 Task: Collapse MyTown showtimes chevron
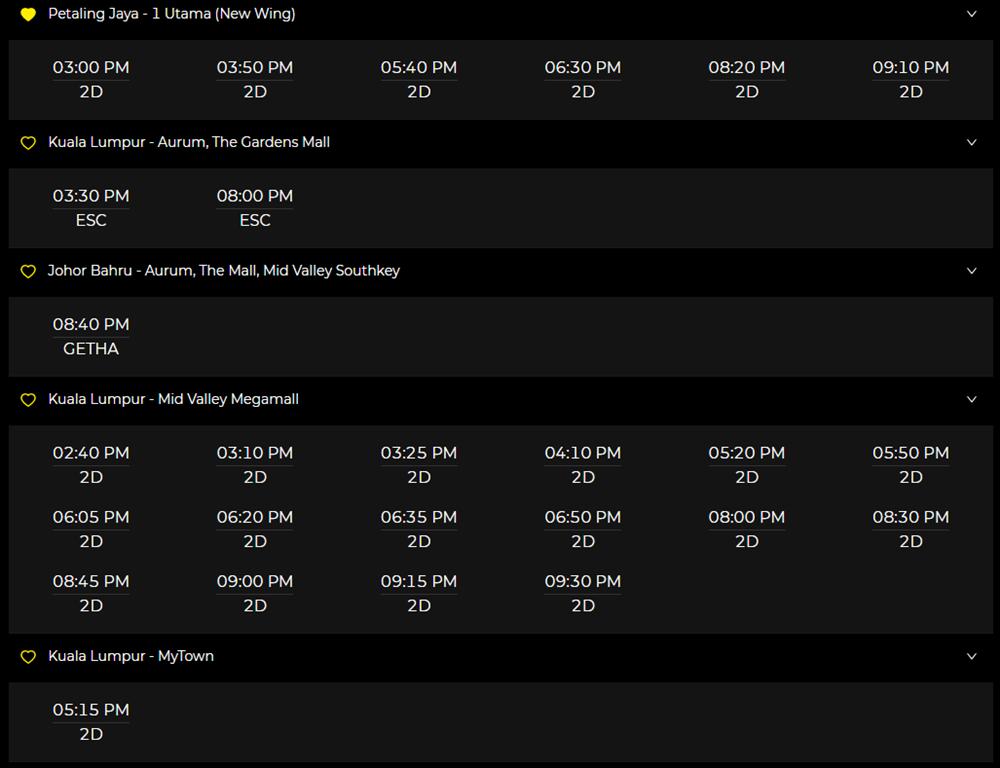click(971, 656)
